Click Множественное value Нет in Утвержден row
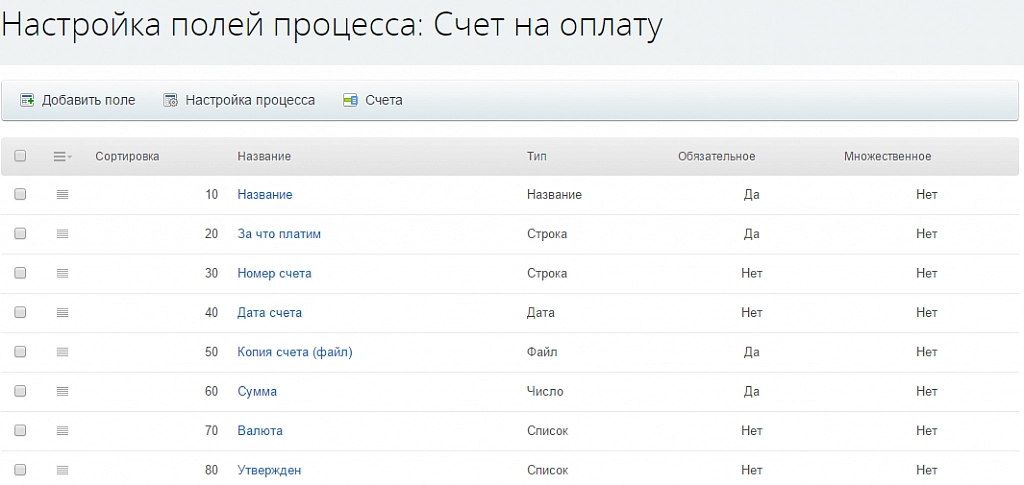The height and width of the screenshot is (485, 1024). coord(927,470)
